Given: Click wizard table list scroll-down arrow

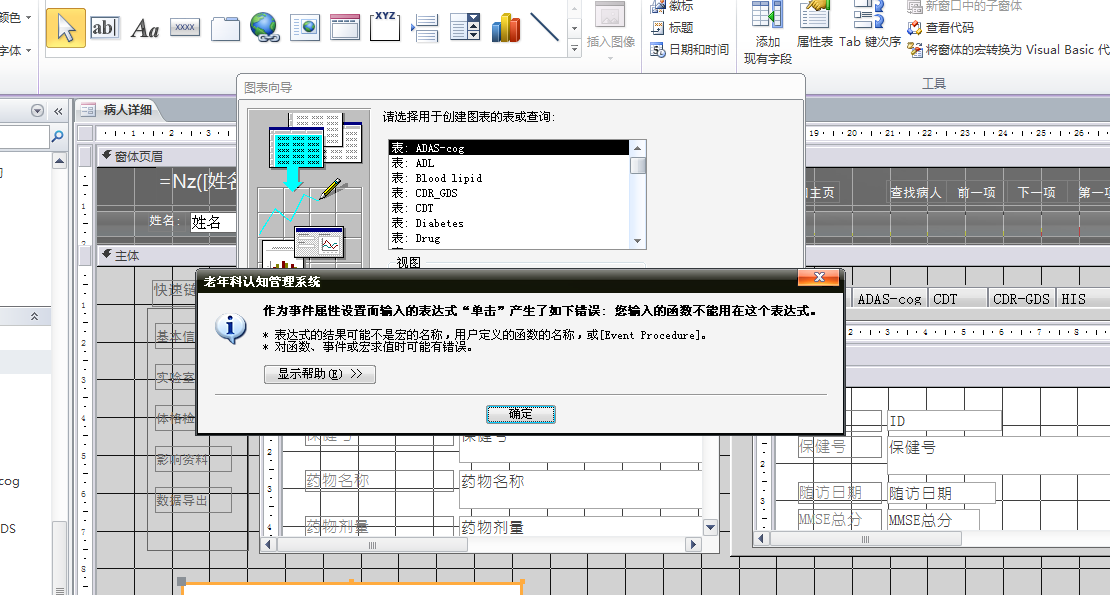Looking at the screenshot, I should pyautogui.click(x=638, y=241).
